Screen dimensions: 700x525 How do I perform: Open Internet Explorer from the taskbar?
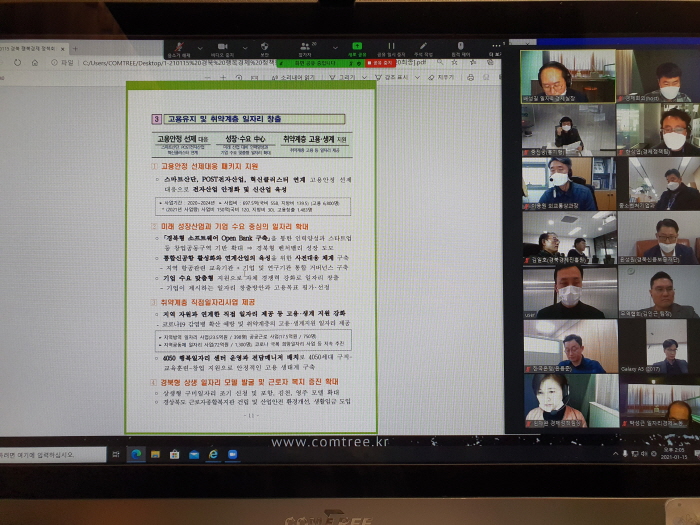(213, 454)
